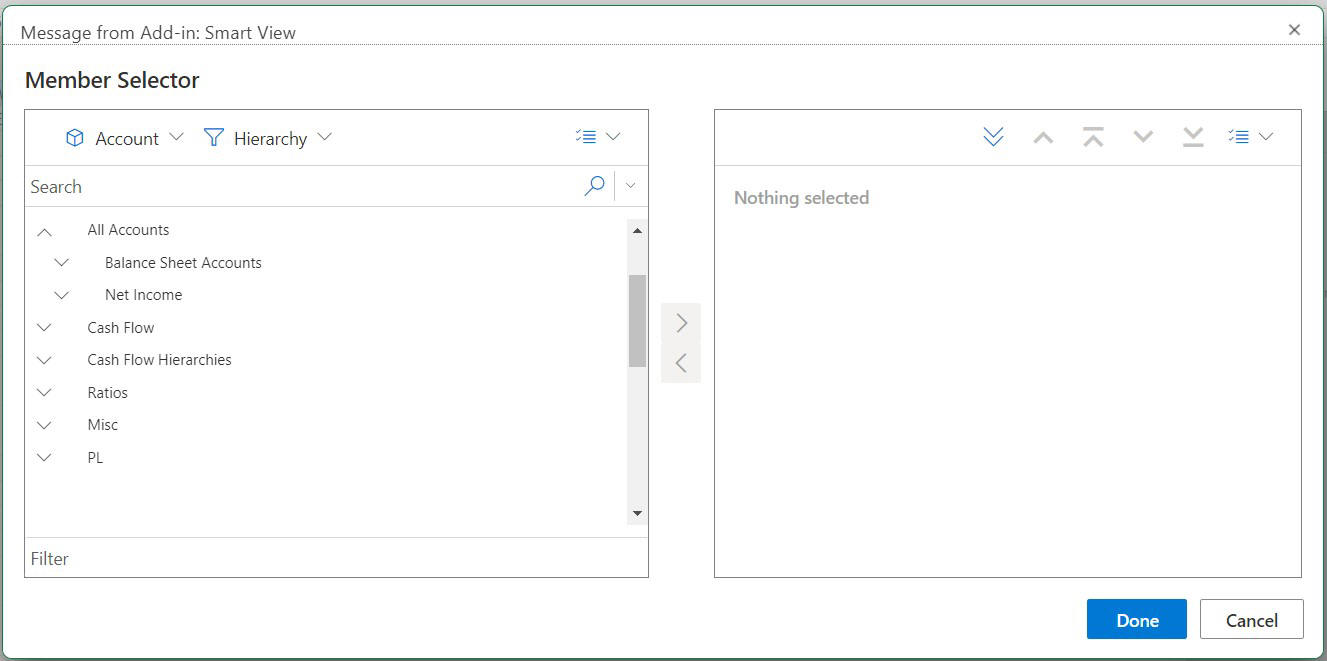Screen dimensions: 1327x661
Task: Select Balance Sheet Accounts in the tree
Action: pos(182,262)
